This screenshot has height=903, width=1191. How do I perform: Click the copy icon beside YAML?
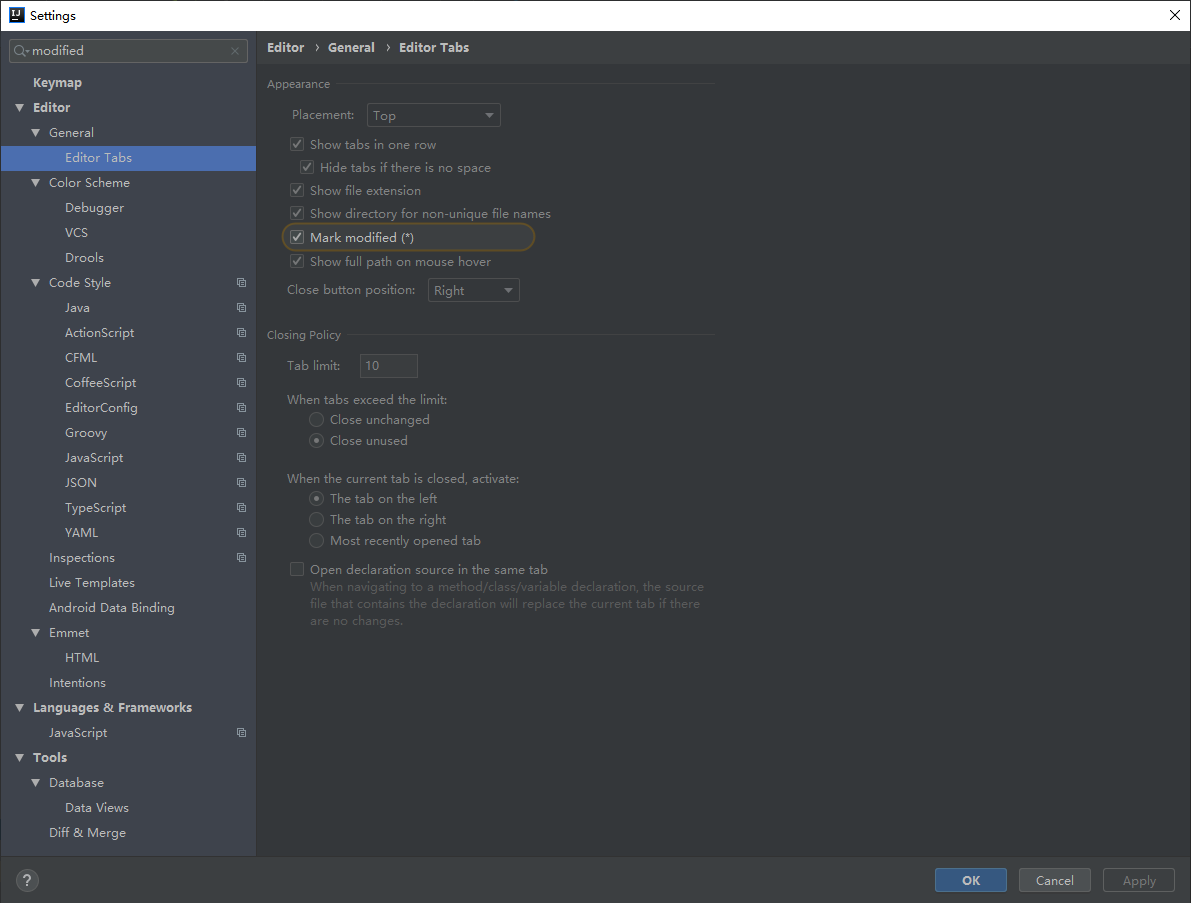242,532
